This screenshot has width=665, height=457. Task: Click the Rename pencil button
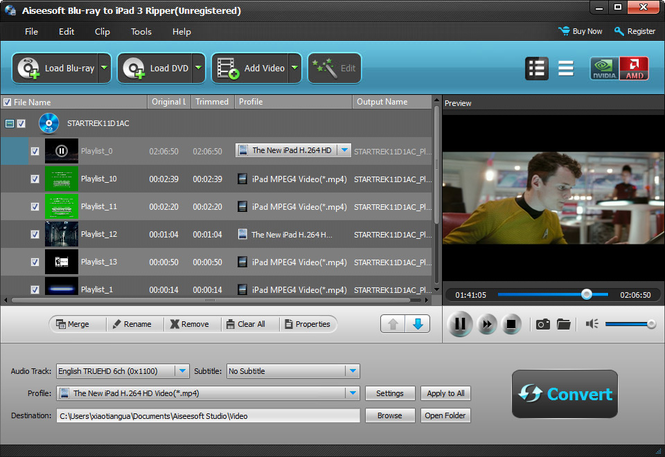point(132,324)
